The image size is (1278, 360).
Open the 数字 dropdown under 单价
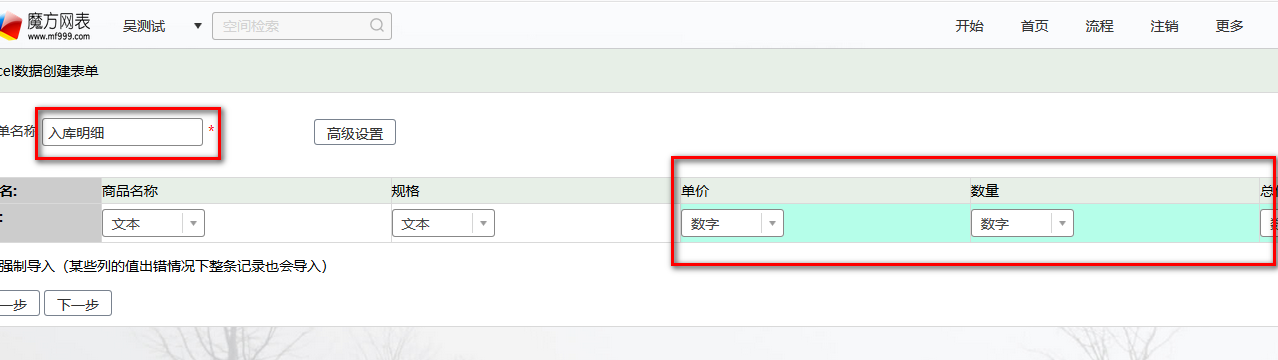click(x=732, y=224)
